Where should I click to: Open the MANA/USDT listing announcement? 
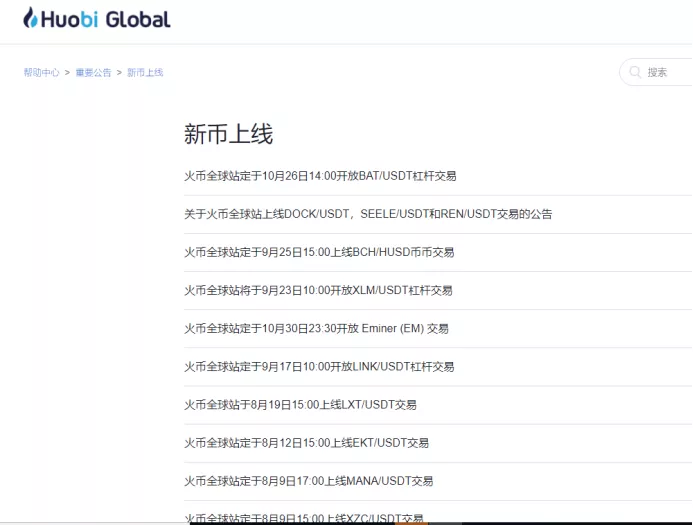point(308,481)
